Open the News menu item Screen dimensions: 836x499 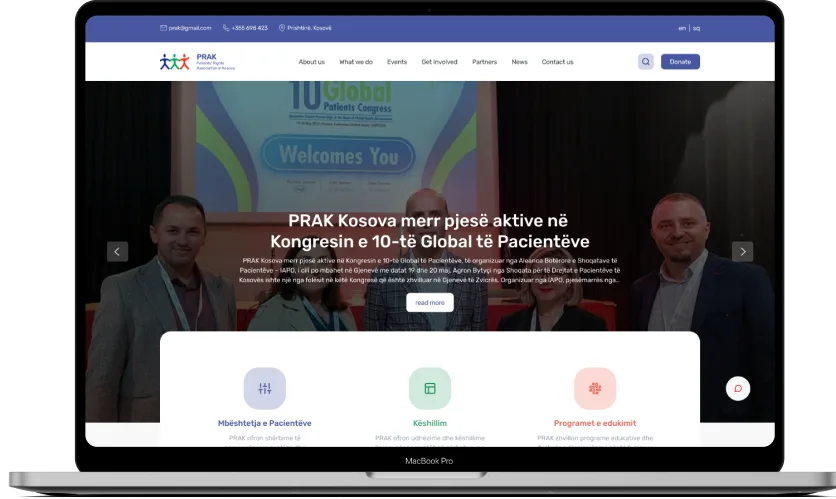coord(519,62)
